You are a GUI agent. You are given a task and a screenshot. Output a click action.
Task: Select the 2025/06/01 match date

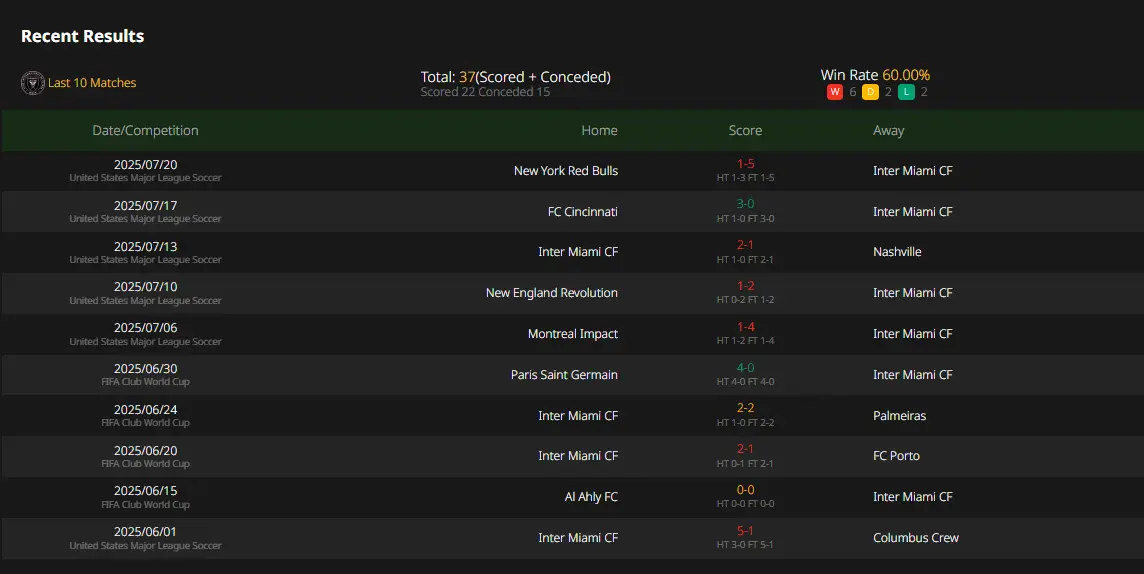(x=145, y=532)
